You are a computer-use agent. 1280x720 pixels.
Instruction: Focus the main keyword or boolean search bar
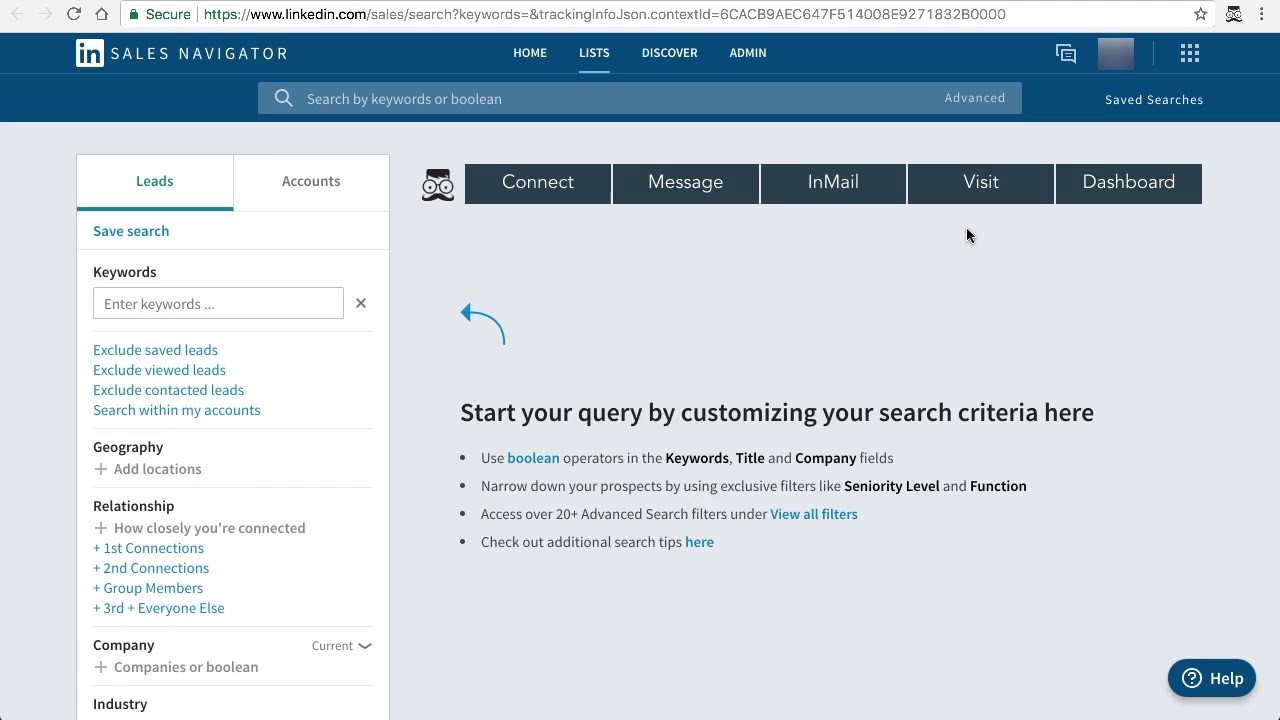tap(640, 98)
